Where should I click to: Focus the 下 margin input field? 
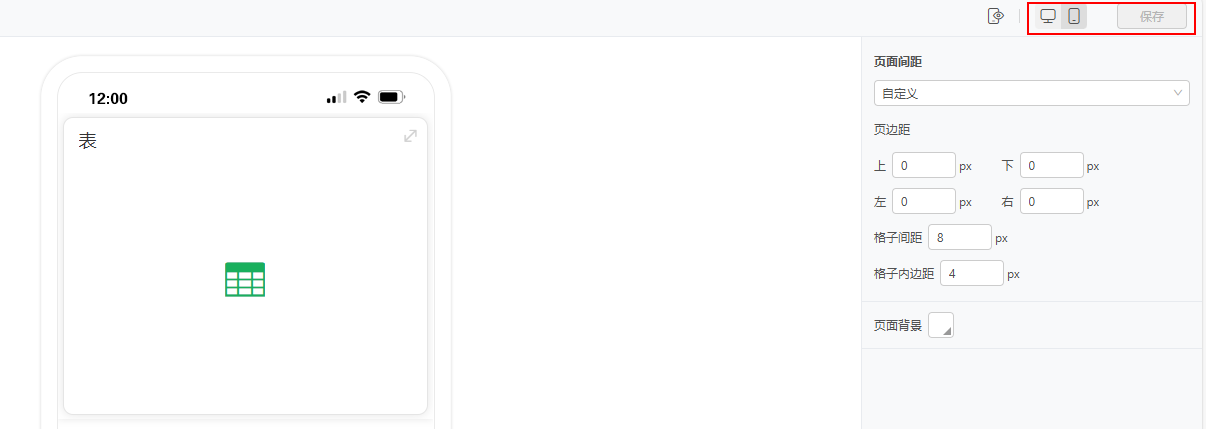1052,165
